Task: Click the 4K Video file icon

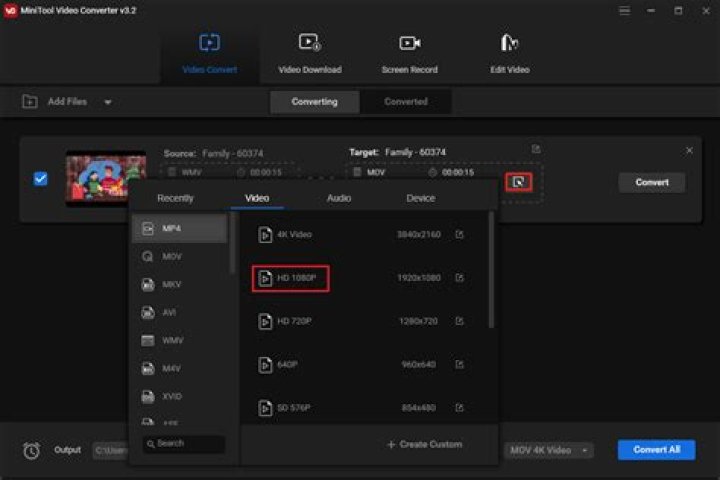Action: point(265,235)
